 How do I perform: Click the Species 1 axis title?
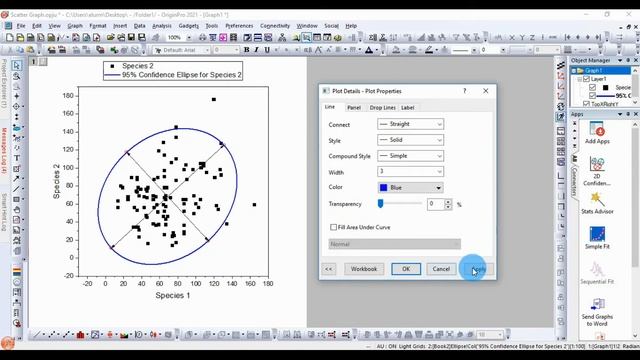(x=173, y=296)
